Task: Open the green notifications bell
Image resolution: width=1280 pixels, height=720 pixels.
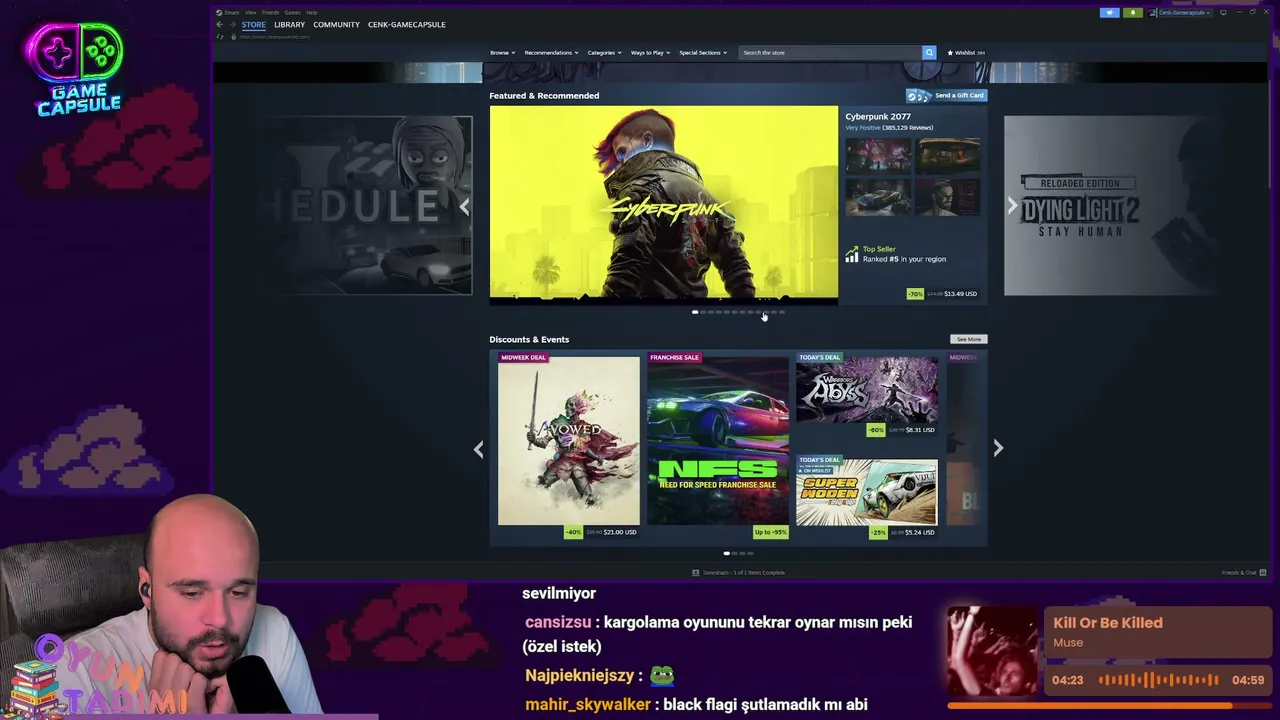Action: pos(1132,12)
